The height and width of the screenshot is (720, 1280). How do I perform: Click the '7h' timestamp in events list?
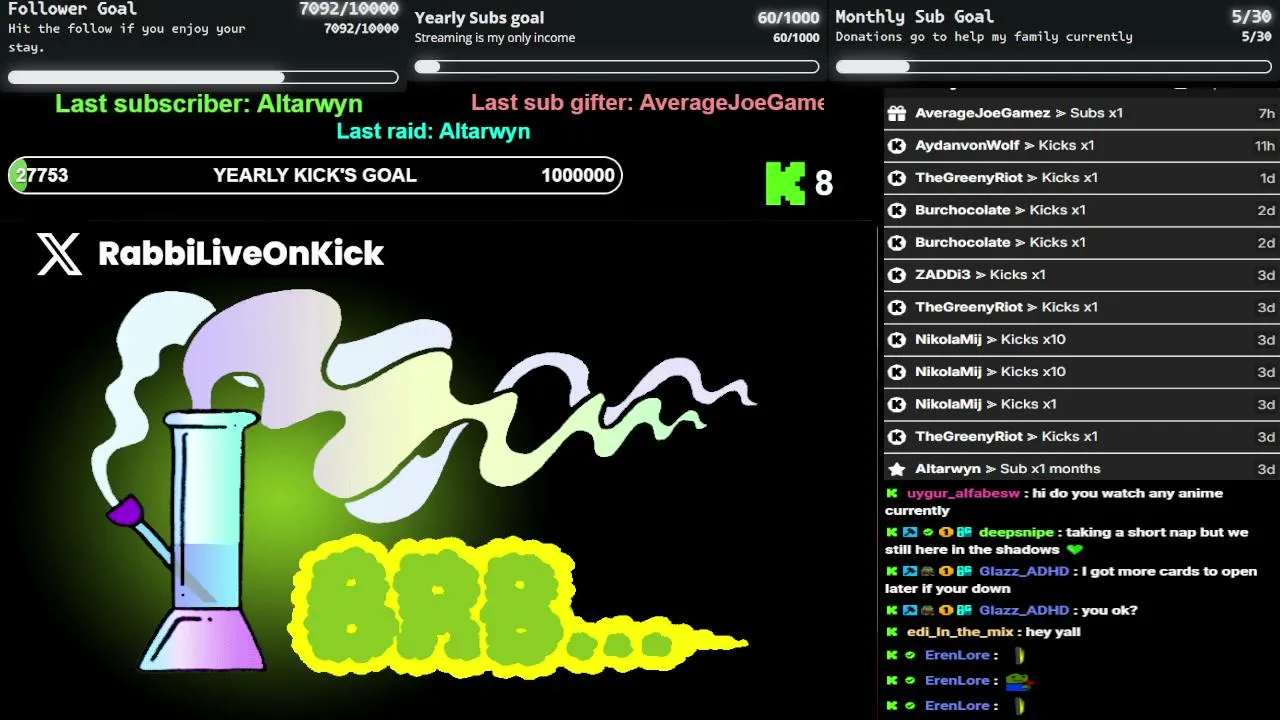point(1266,114)
